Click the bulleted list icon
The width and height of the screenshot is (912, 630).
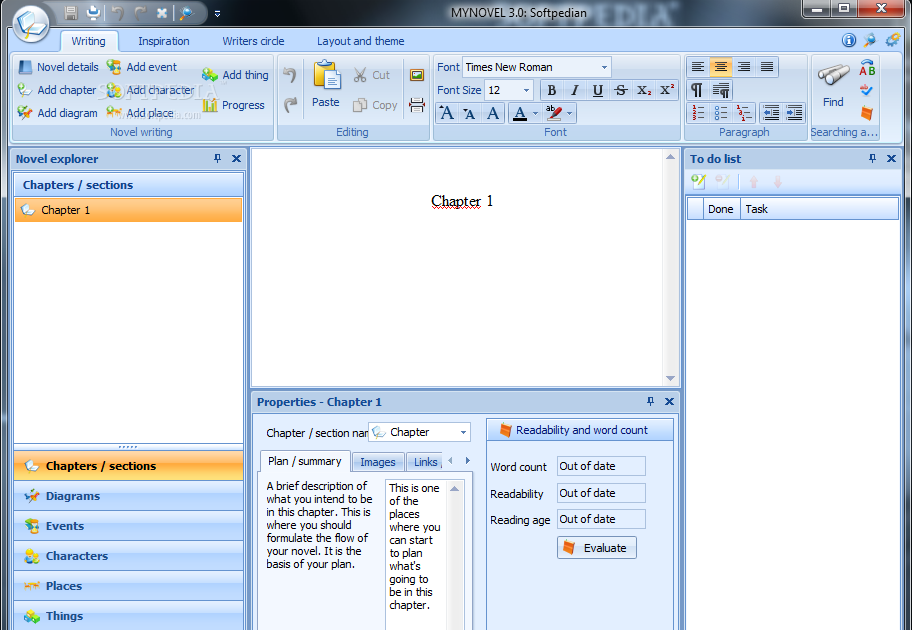(x=721, y=113)
